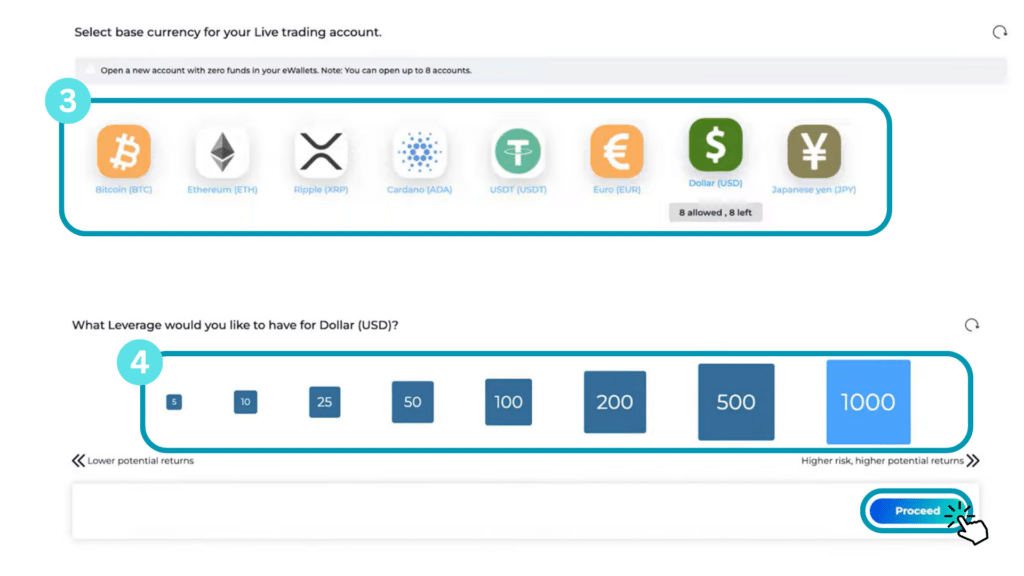The height and width of the screenshot is (576, 1024).
Task: Pick leverage 100
Action: [x=508, y=402]
